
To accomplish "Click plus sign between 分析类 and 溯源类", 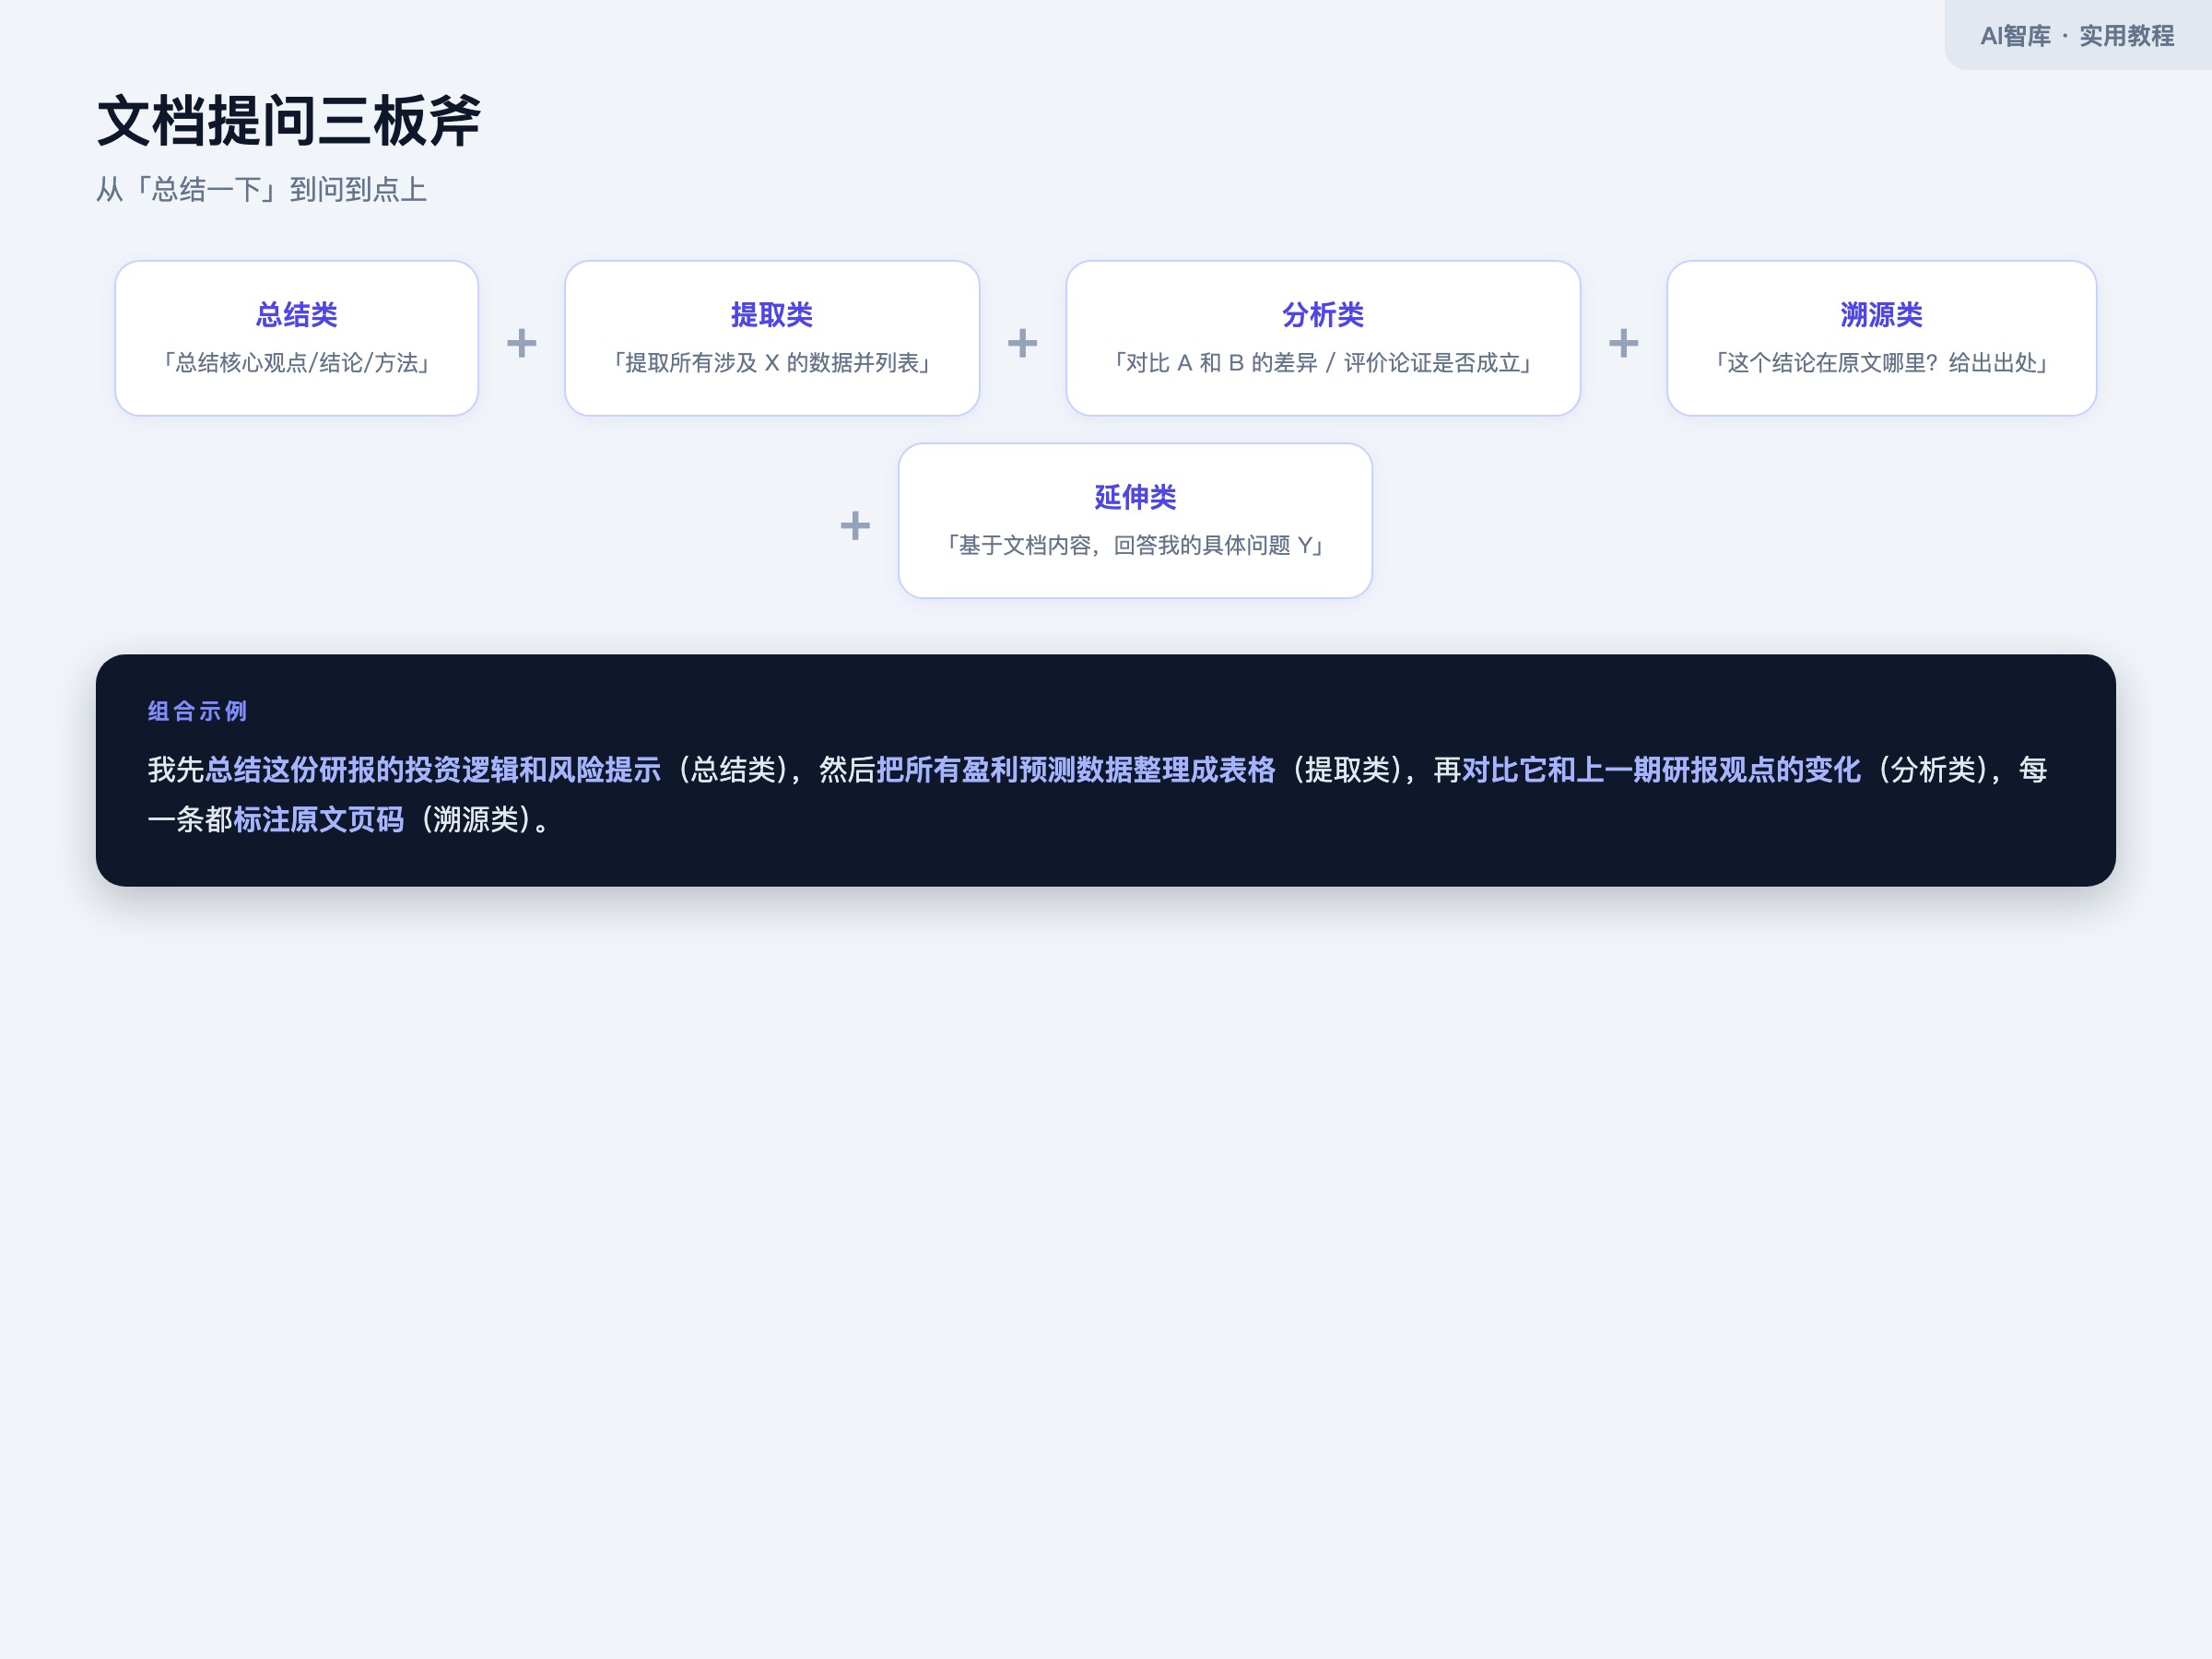I will [1624, 343].
